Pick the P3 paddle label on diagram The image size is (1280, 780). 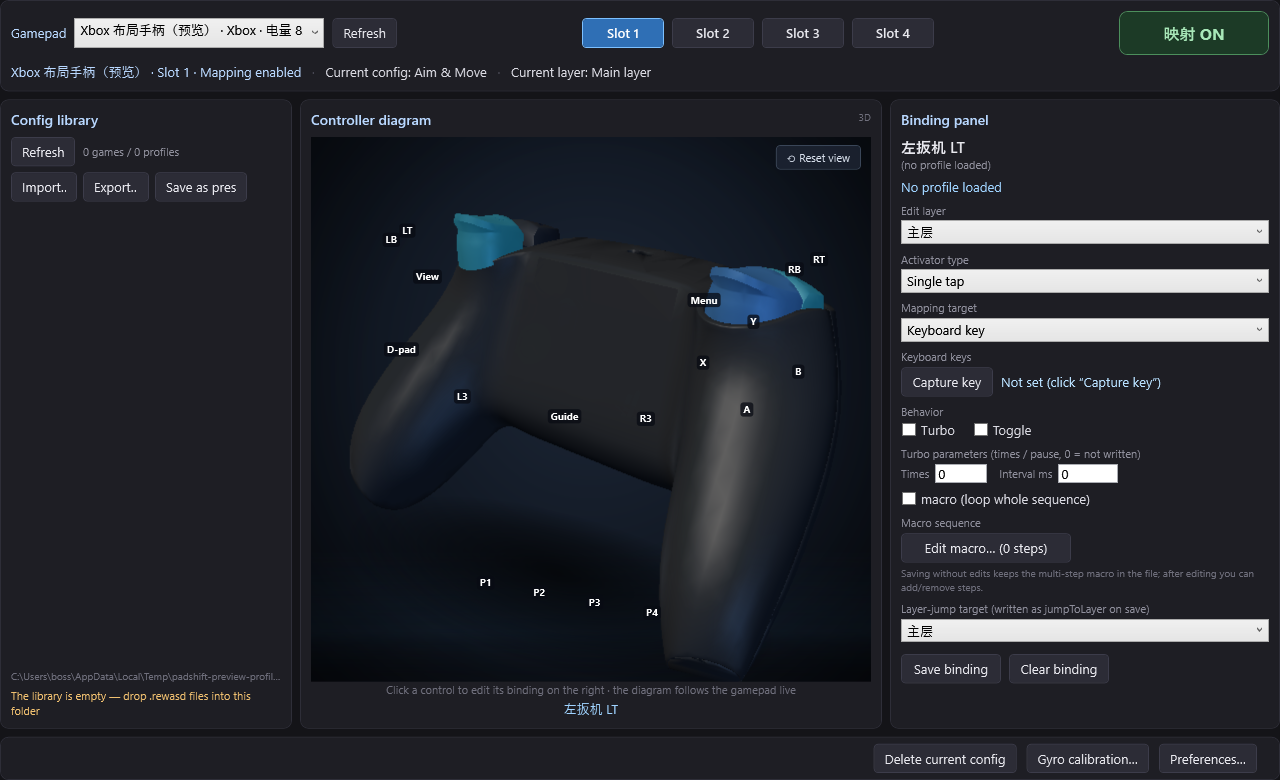(x=594, y=603)
